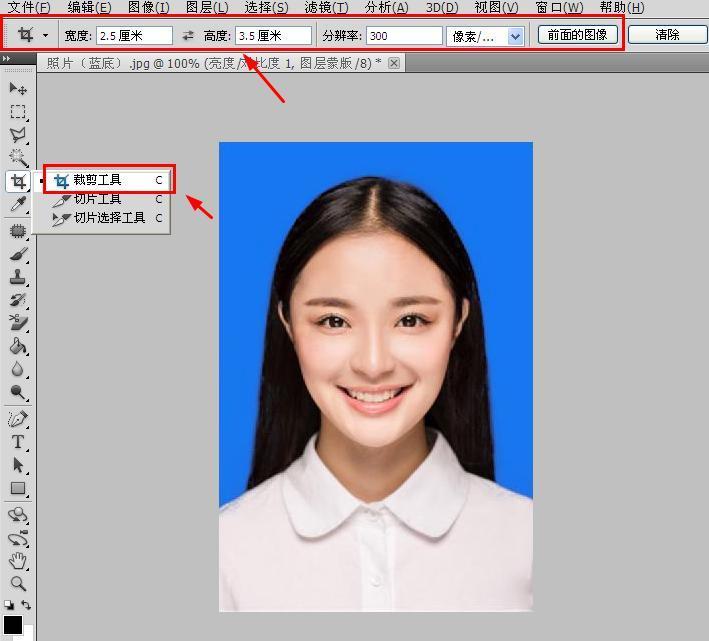Screen dimensions: 709x641
Task: Reset default foreground and background colors
Action: (x=8, y=605)
